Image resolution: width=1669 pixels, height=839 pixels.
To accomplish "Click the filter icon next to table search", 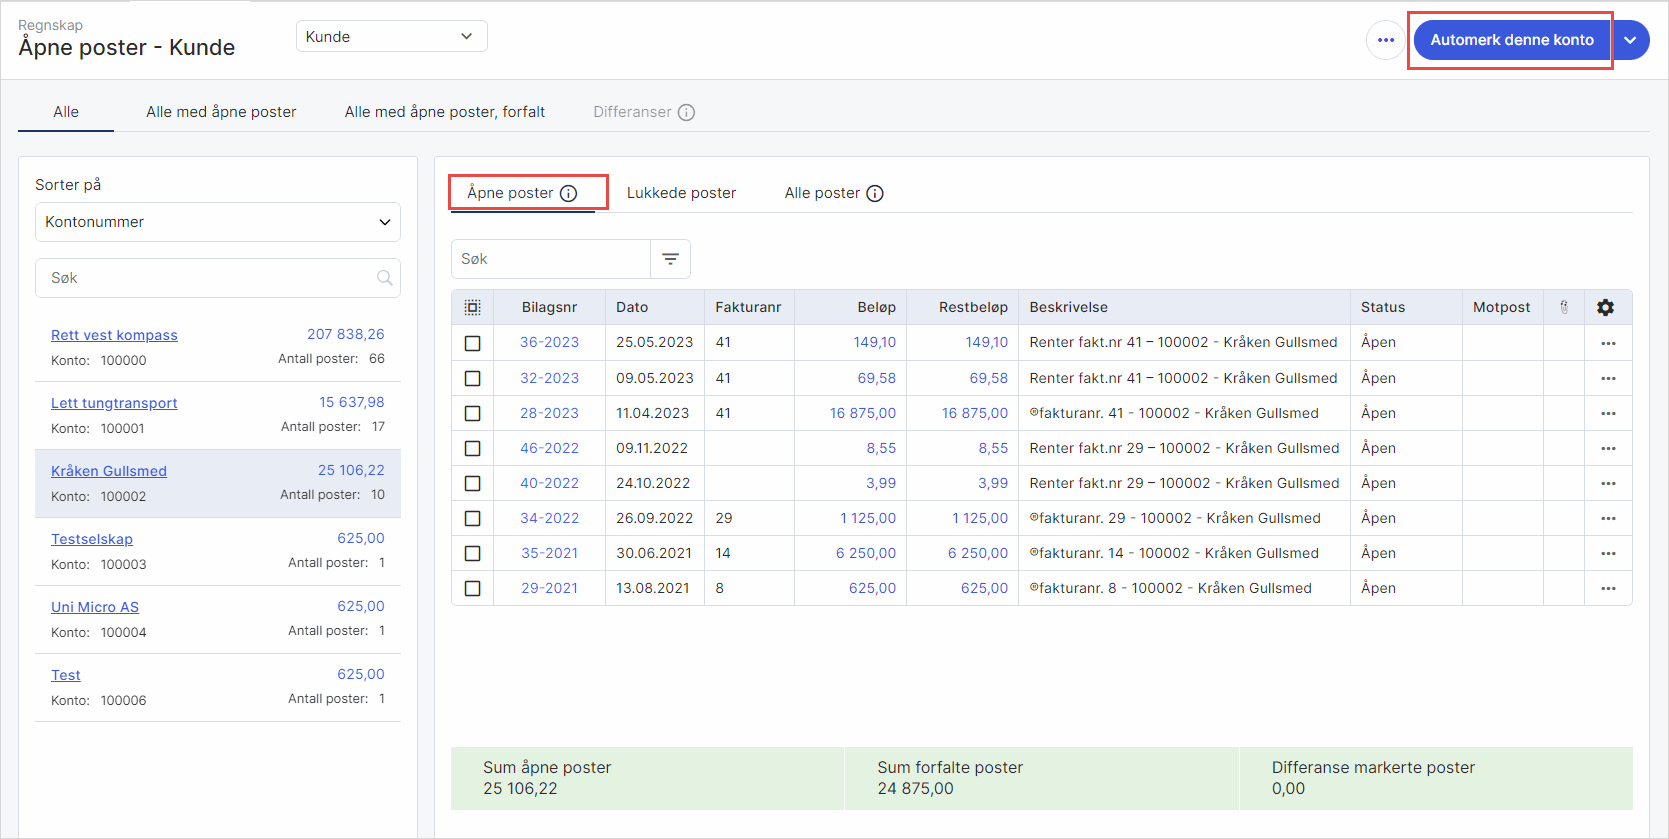I will click(670, 259).
